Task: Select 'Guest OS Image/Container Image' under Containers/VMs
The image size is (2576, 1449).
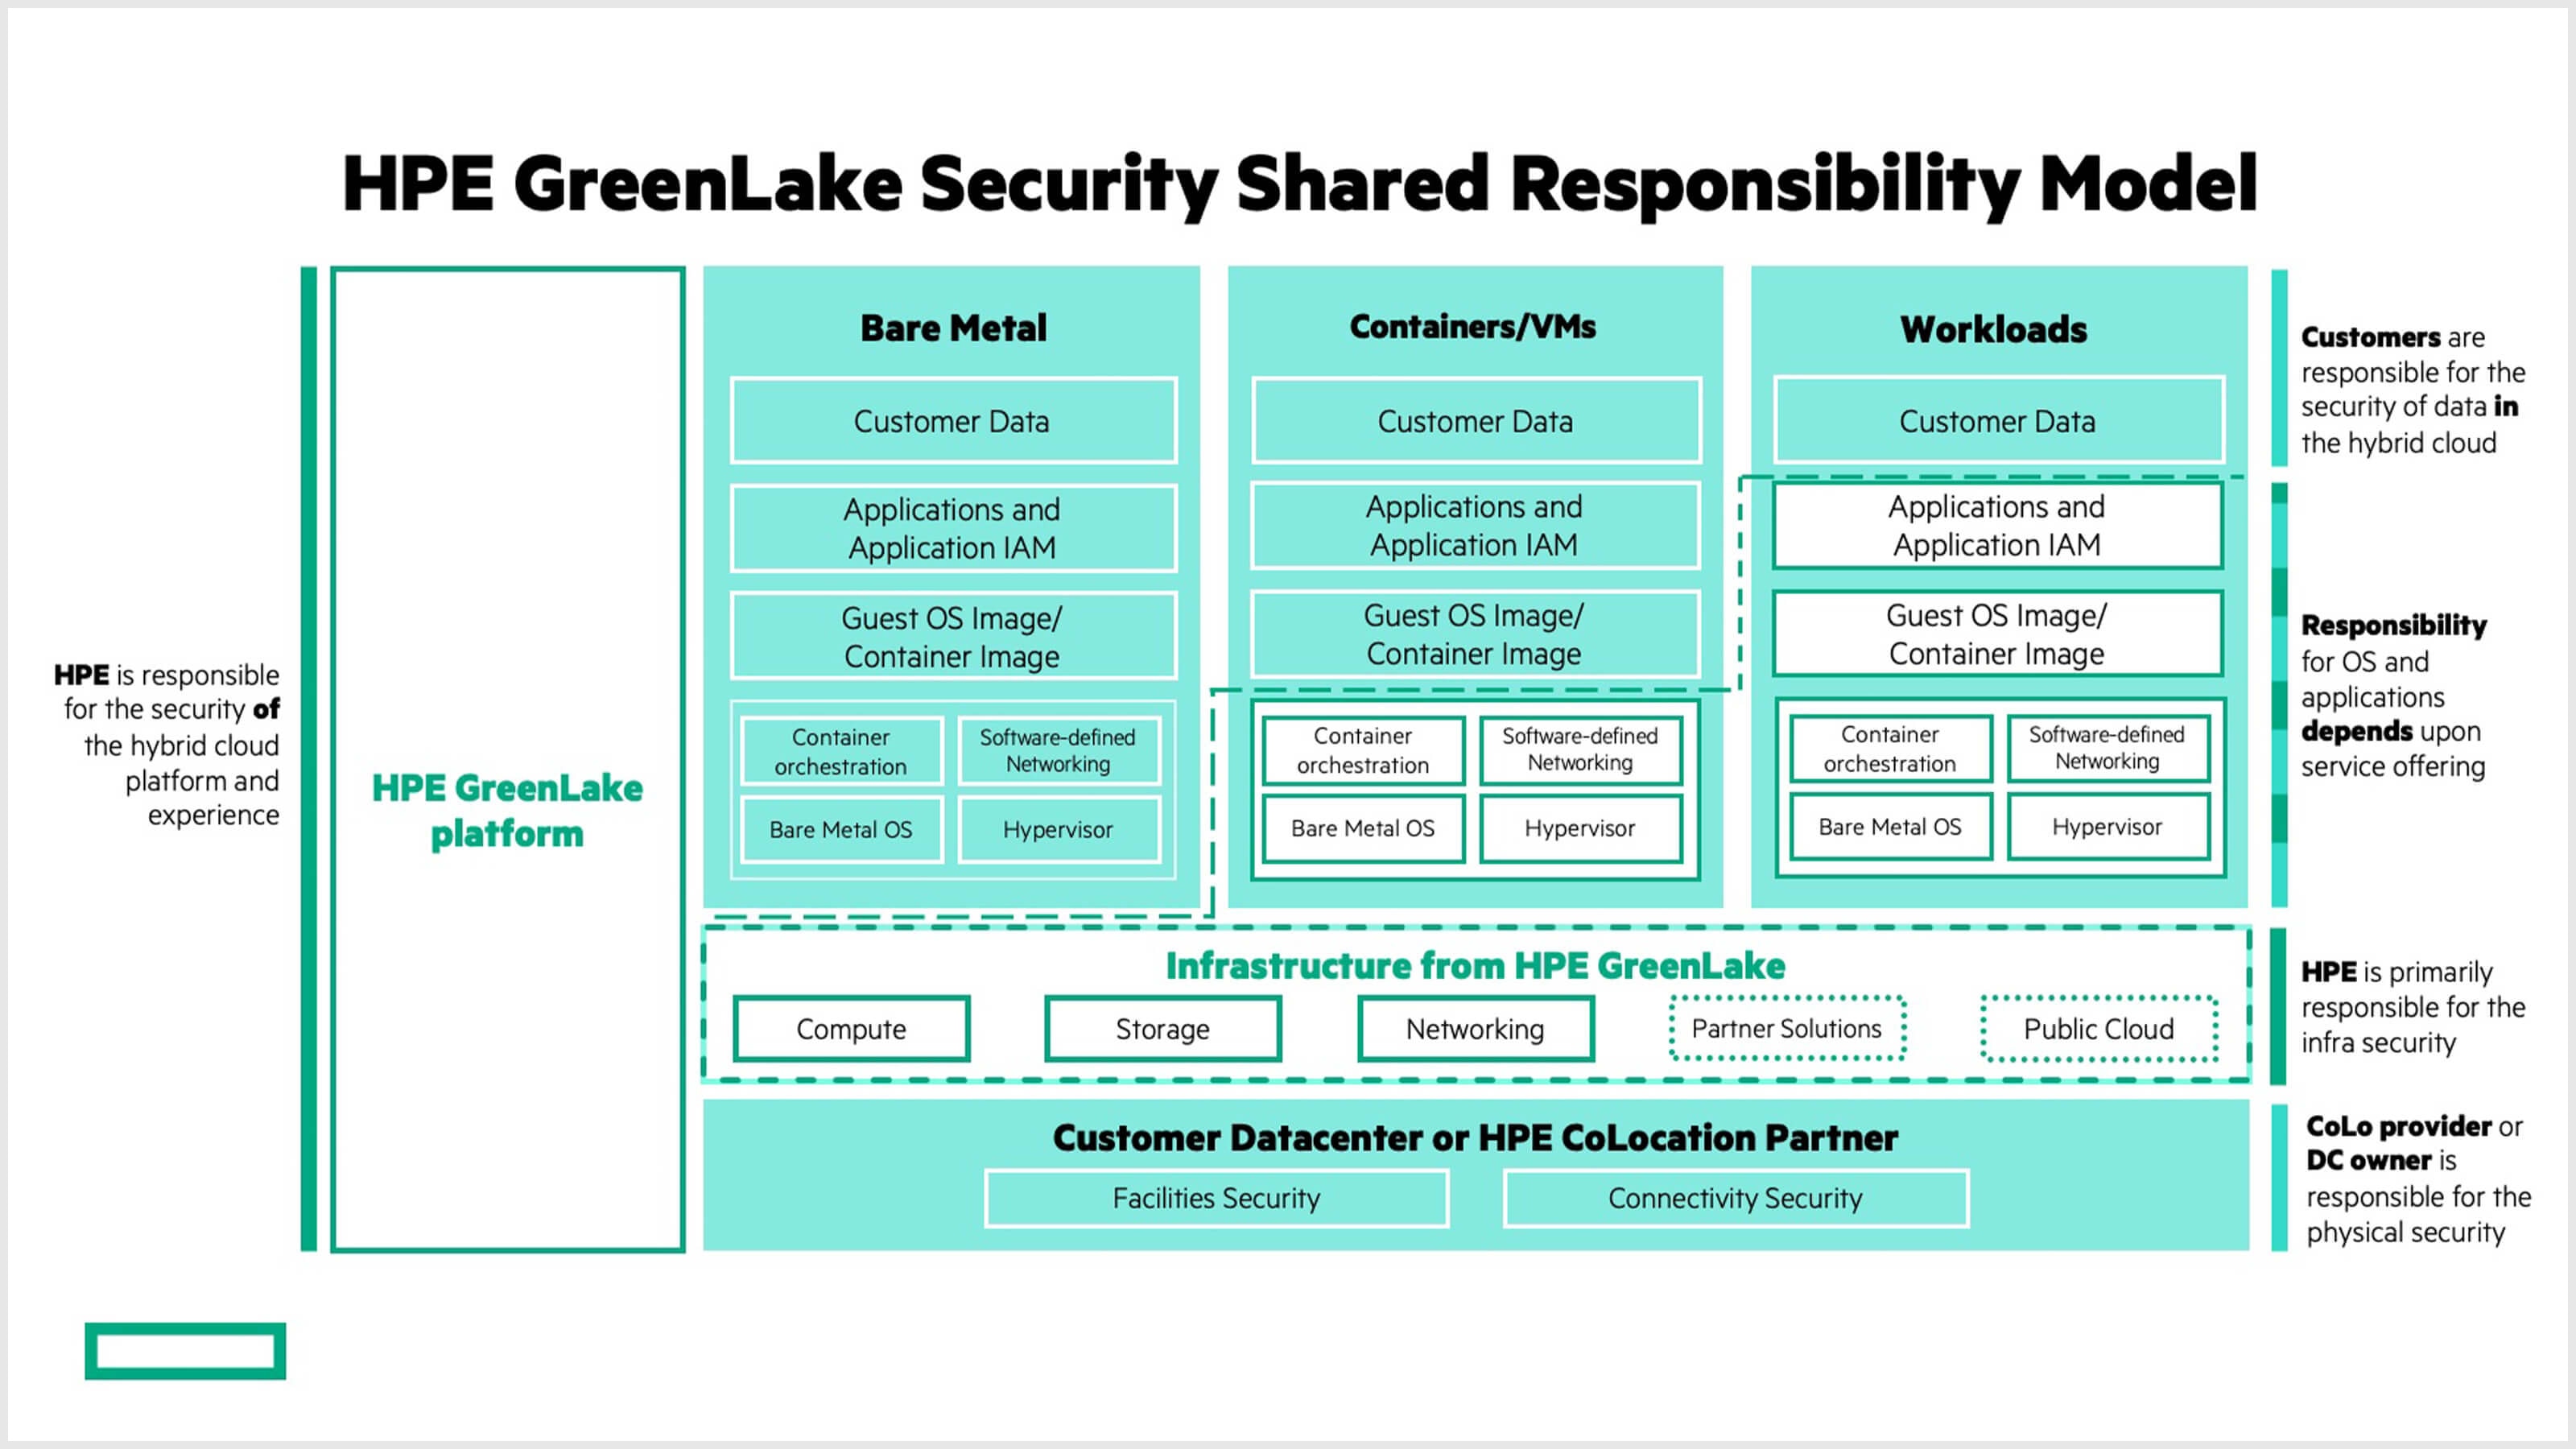Action: pos(1476,634)
